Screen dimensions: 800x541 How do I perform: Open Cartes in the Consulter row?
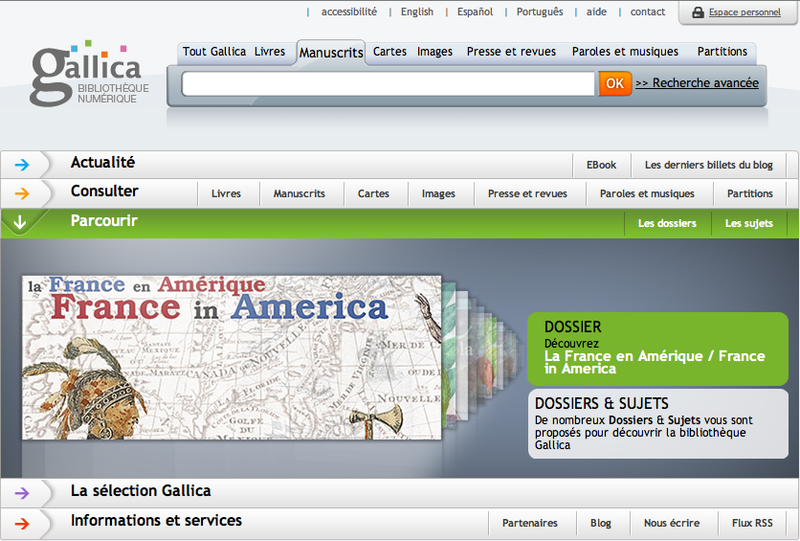tap(373, 193)
